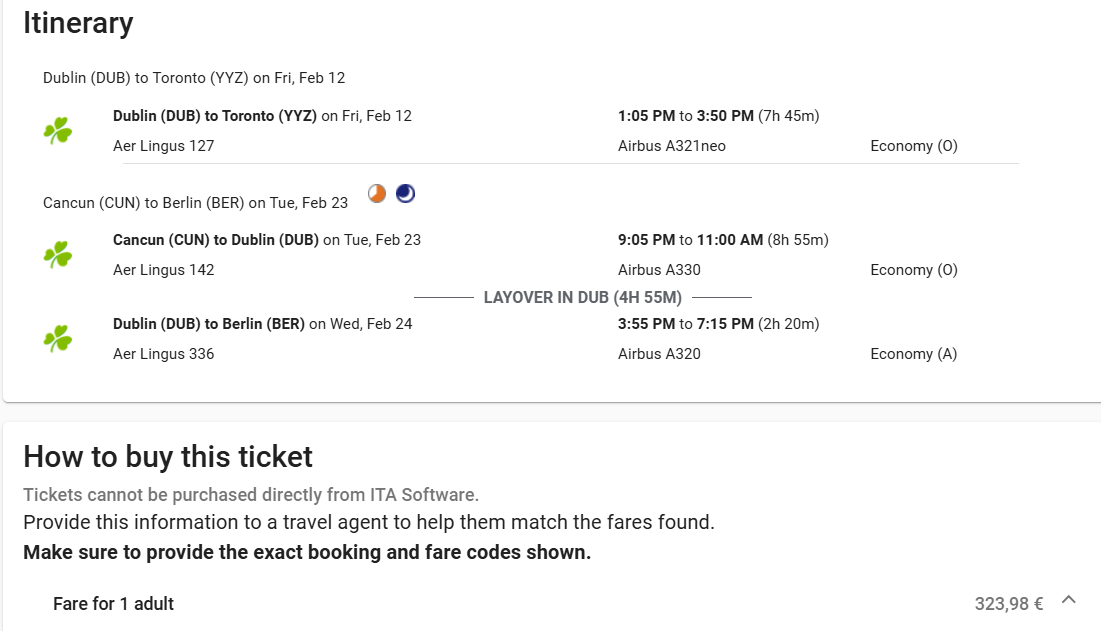Click the Aer Lingus 336 flight number
The image size is (1101, 631).
click(164, 354)
